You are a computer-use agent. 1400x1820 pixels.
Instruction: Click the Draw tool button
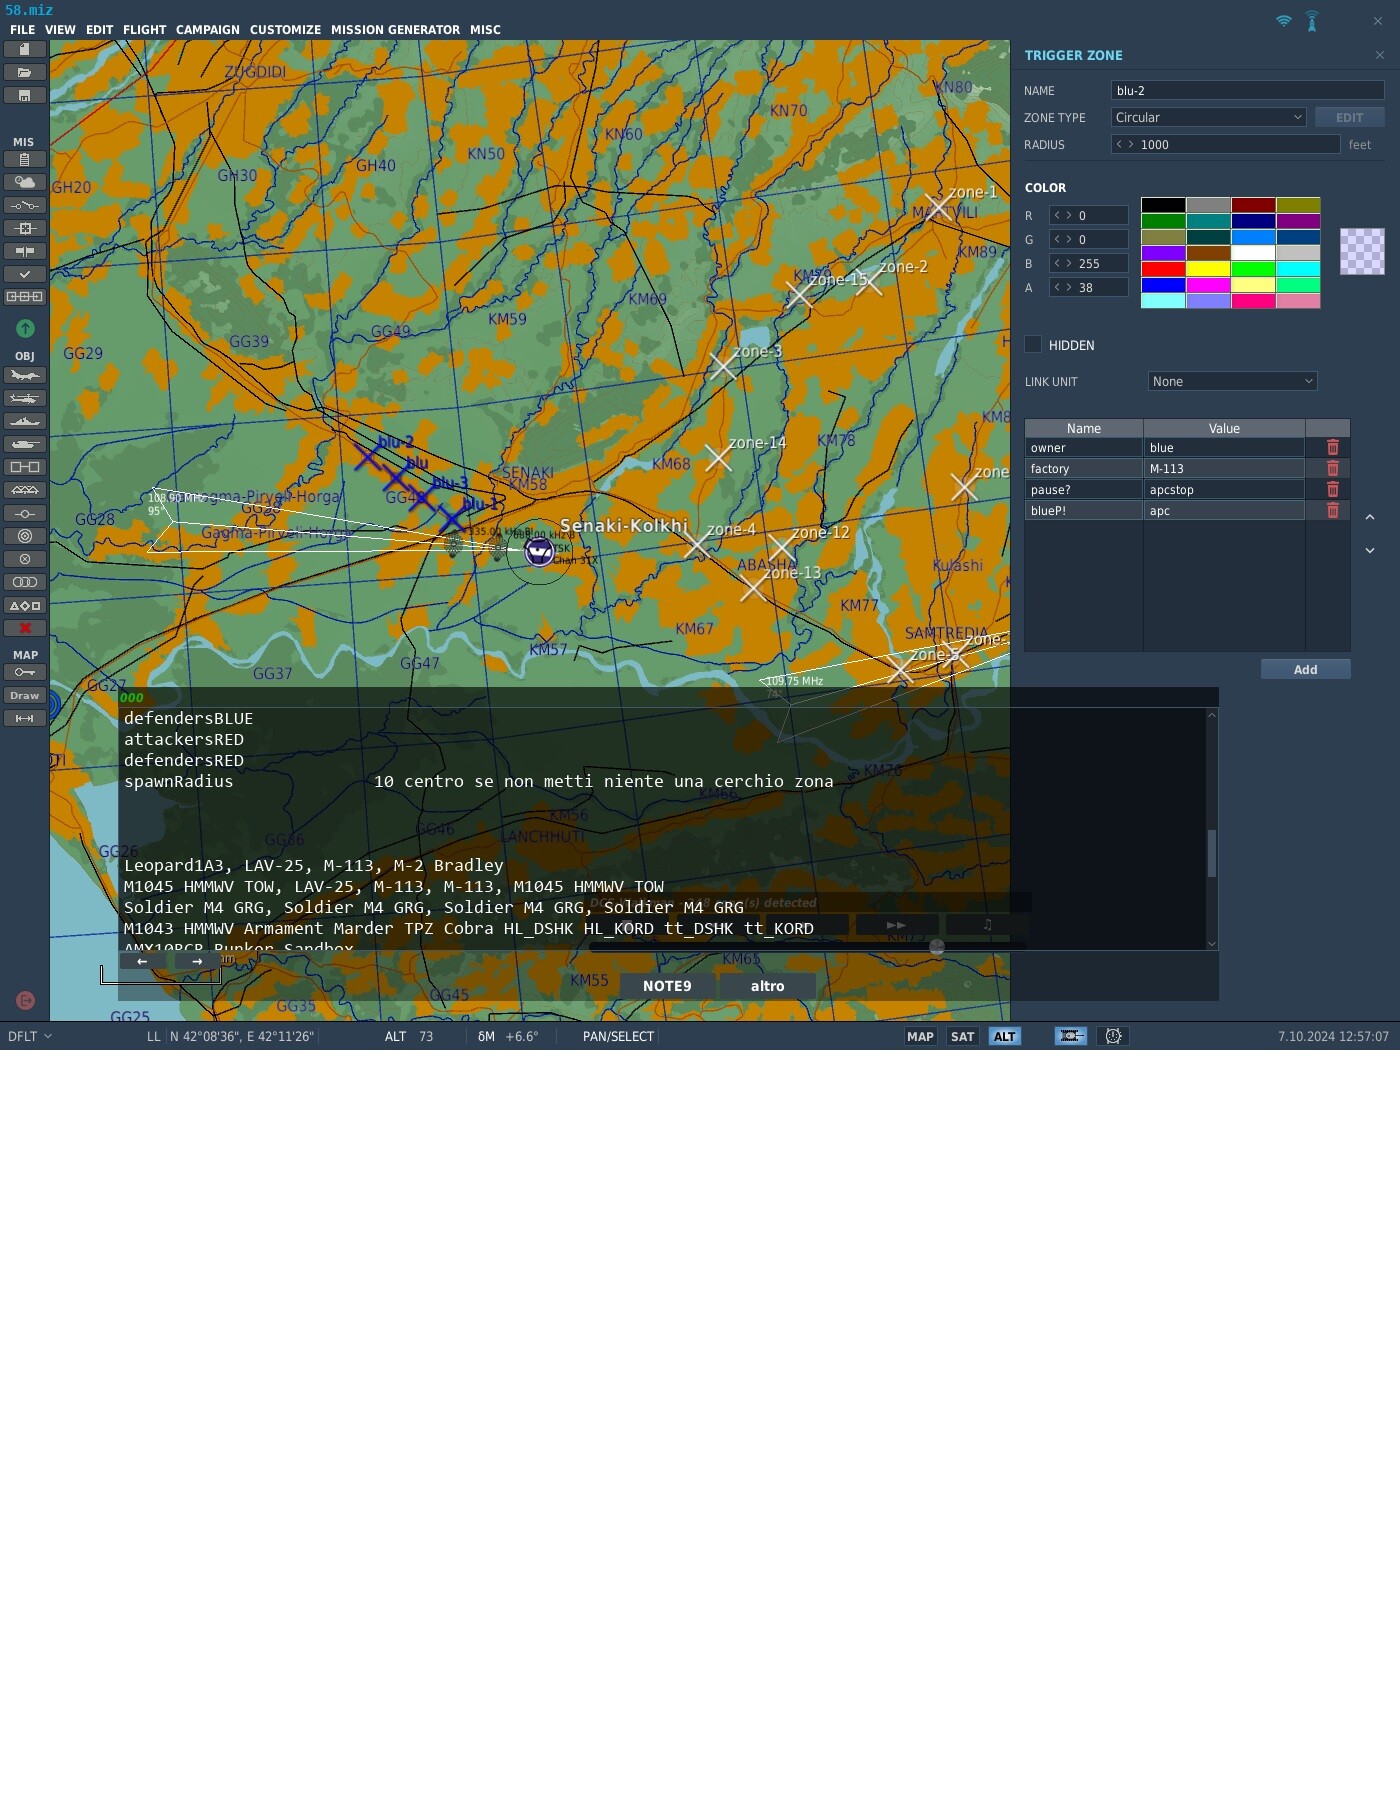(x=25, y=695)
